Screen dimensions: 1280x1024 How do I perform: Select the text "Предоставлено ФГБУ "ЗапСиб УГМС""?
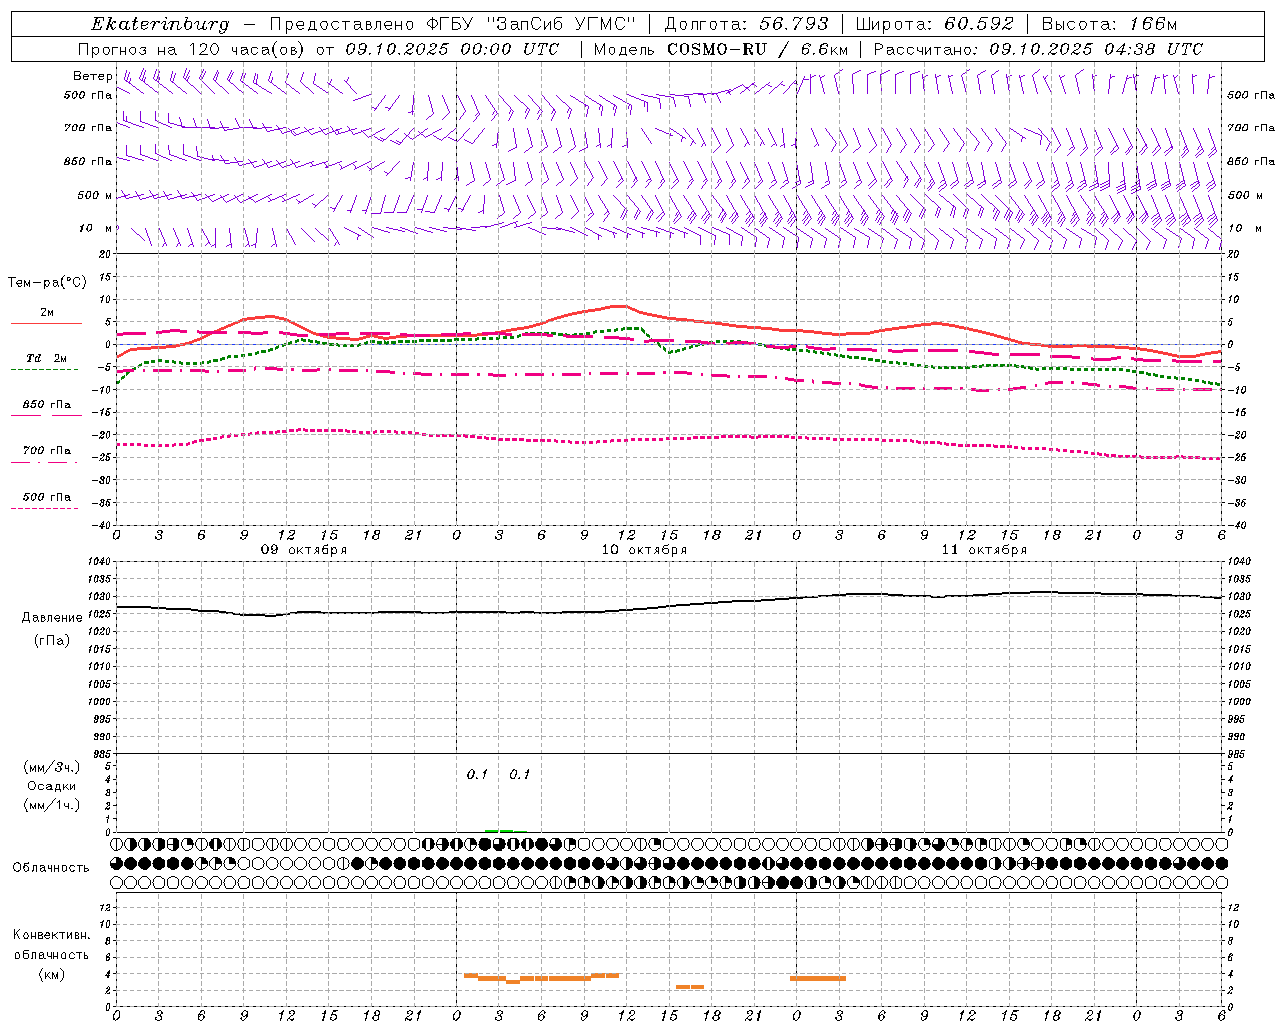(x=453, y=24)
